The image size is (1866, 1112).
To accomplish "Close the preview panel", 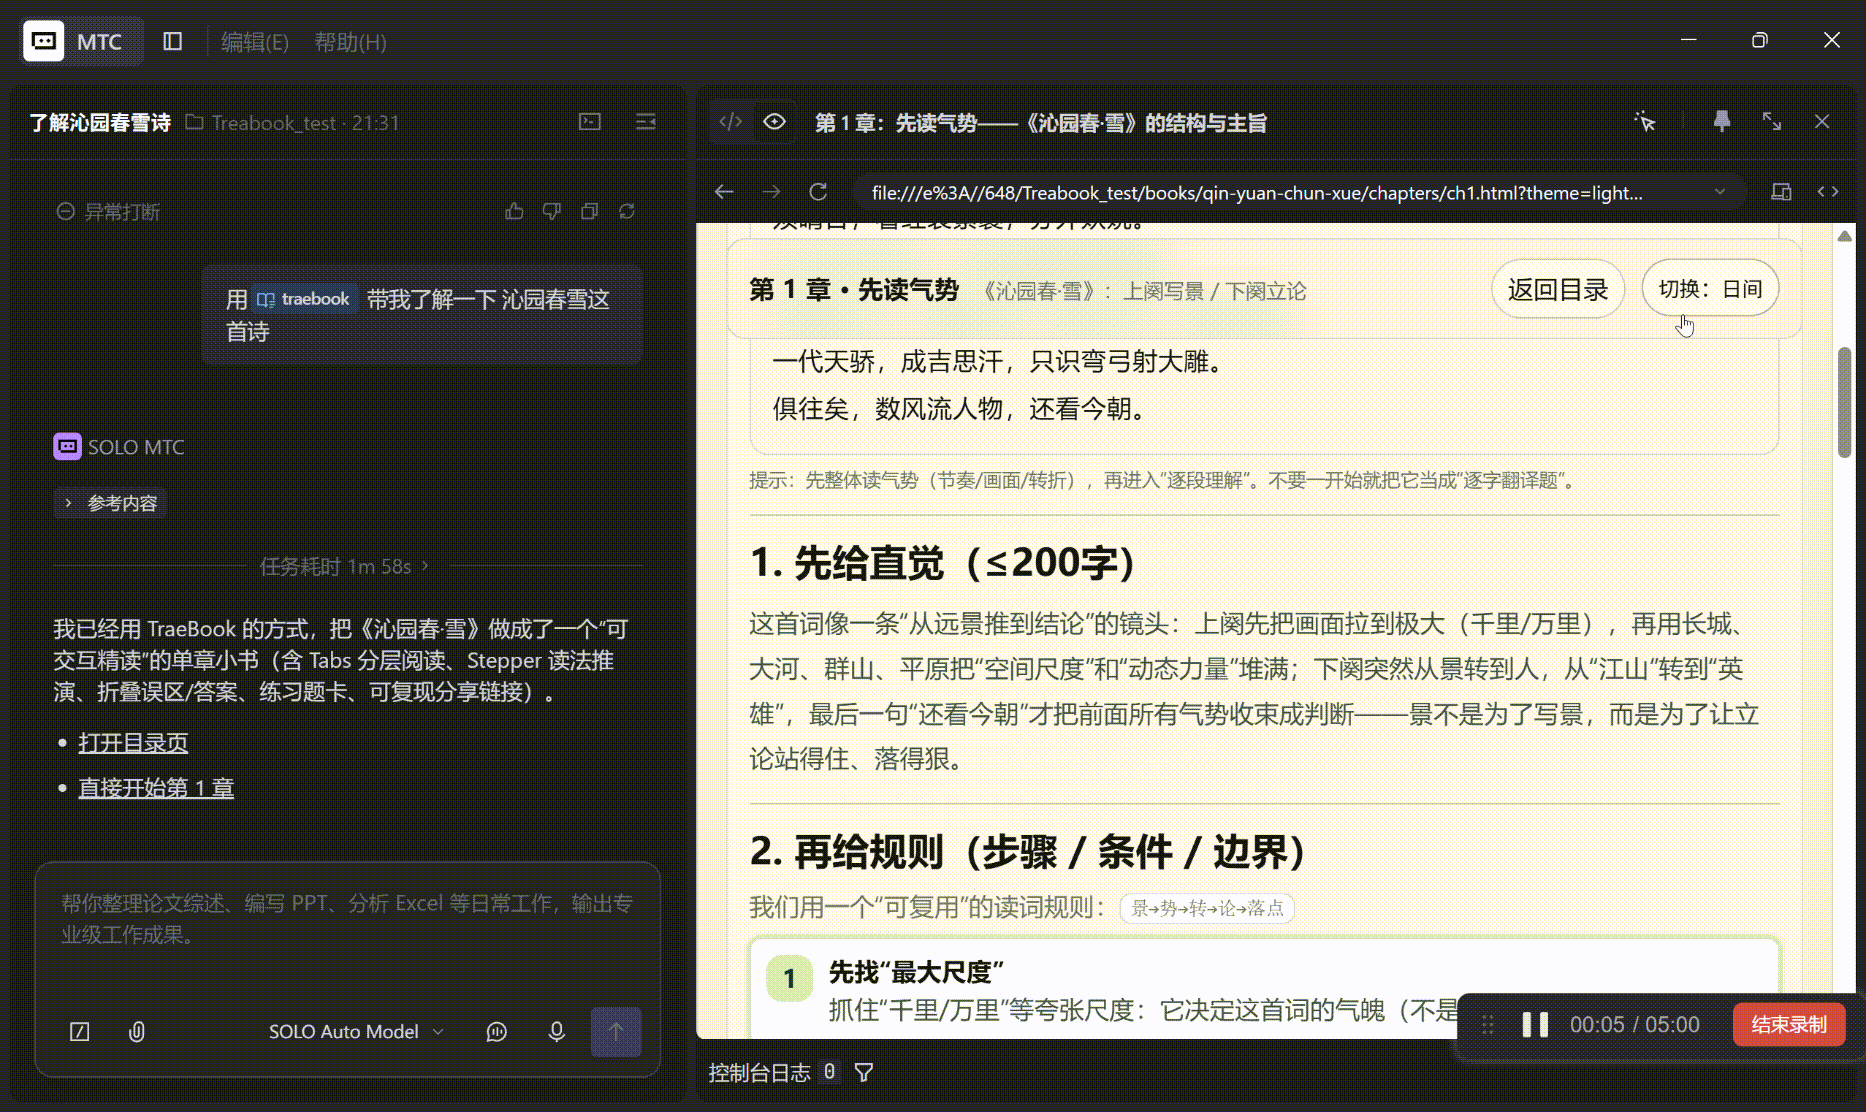I will [1822, 122].
